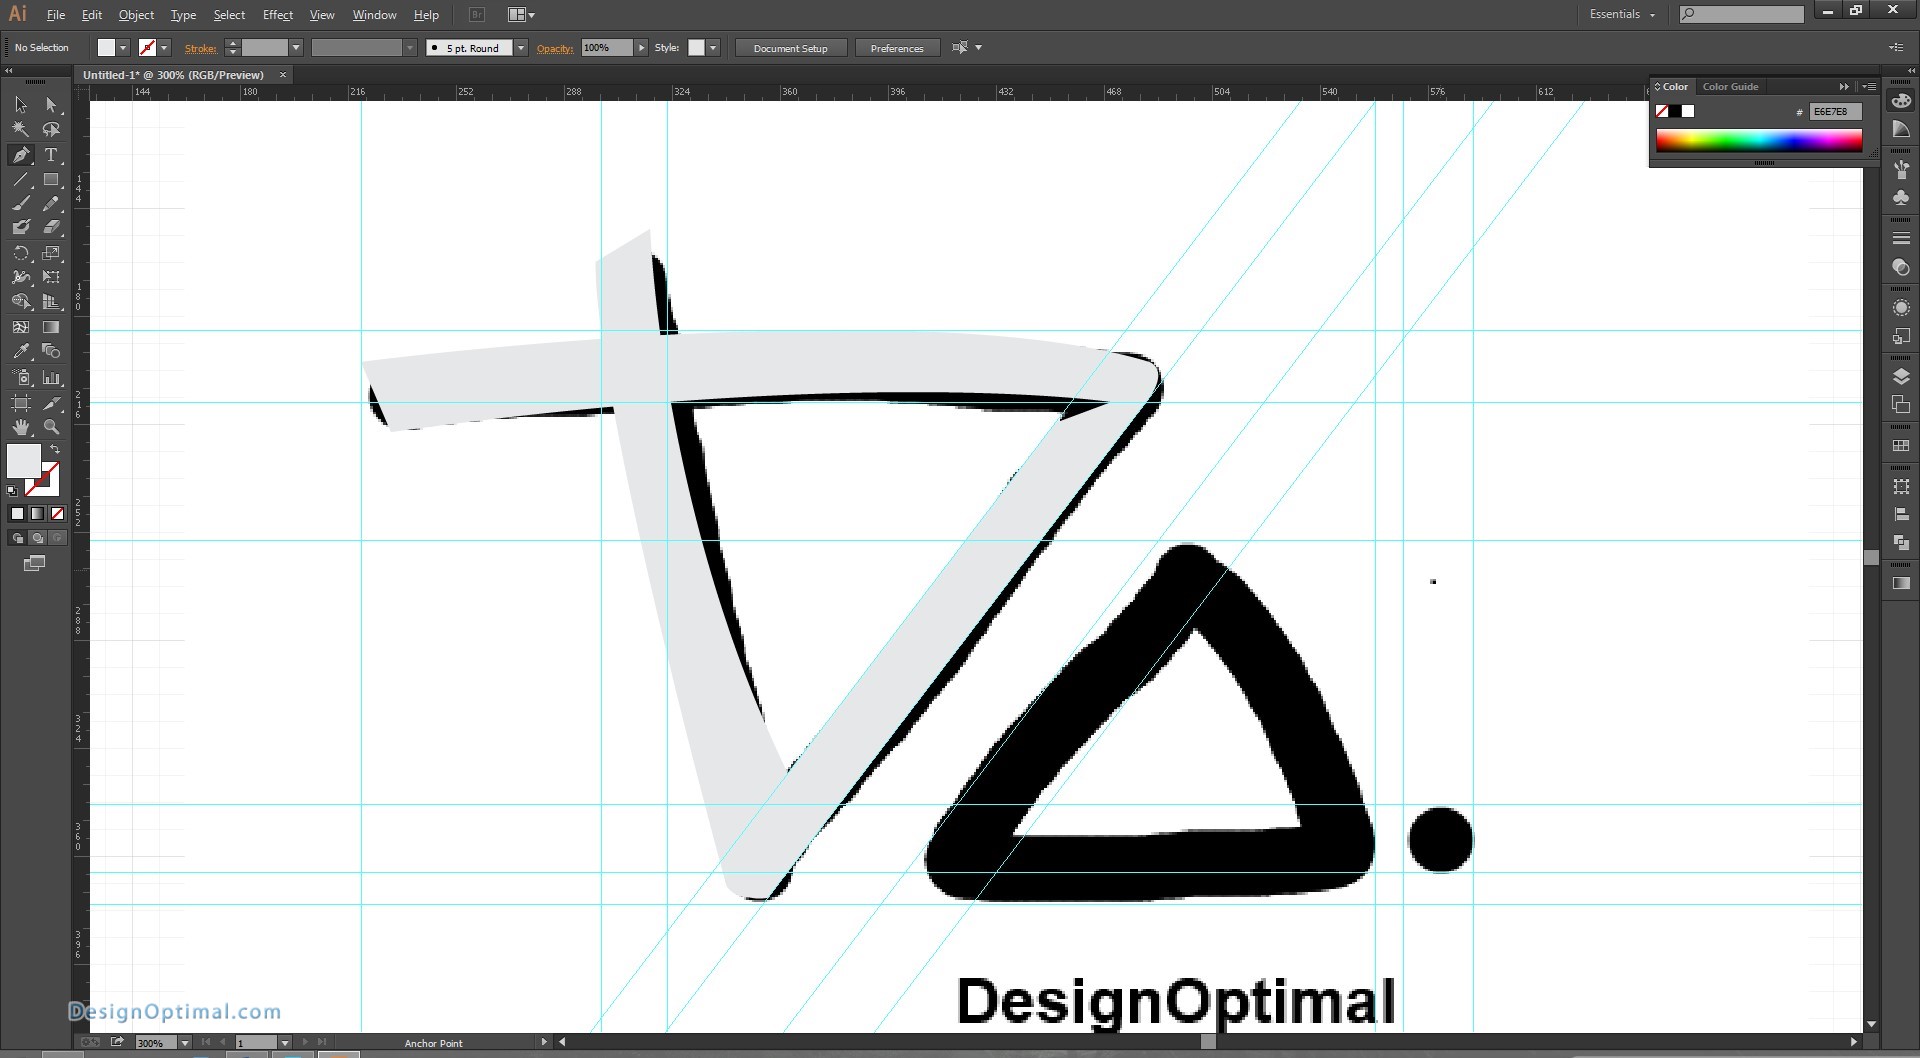Image resolution: width=1920 pixels, height=1058 pixels.
Task: Open the Object menu
Action: click(x=136, y=15)
